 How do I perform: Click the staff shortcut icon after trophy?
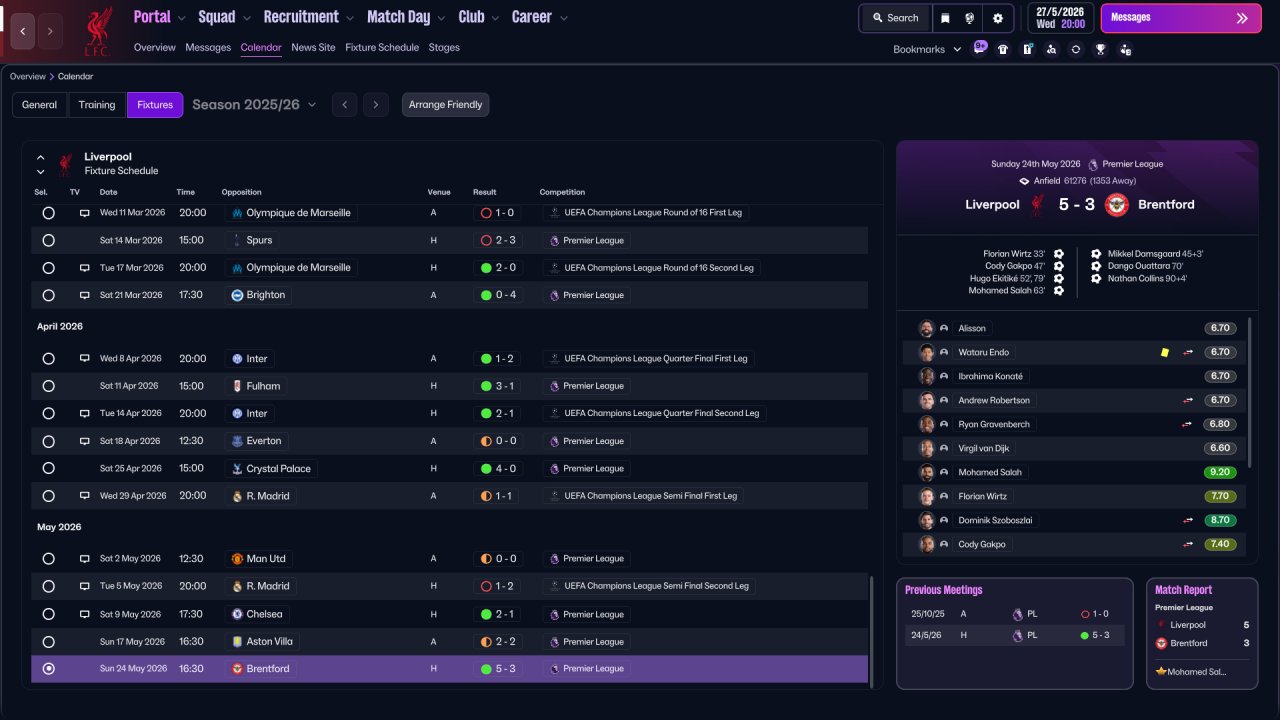coord(1125,49)
